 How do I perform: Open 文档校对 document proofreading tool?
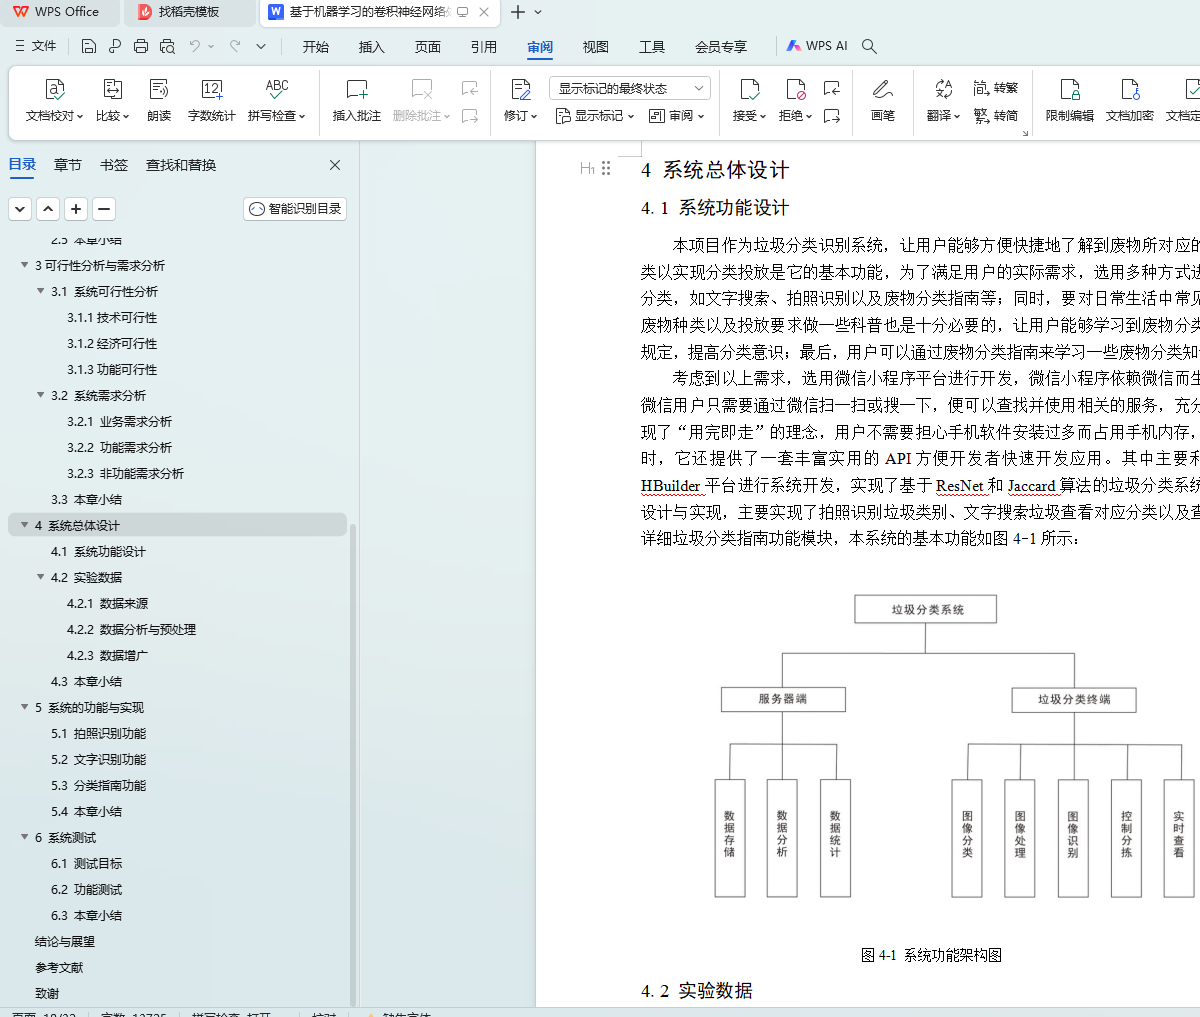tap(55, 101)
